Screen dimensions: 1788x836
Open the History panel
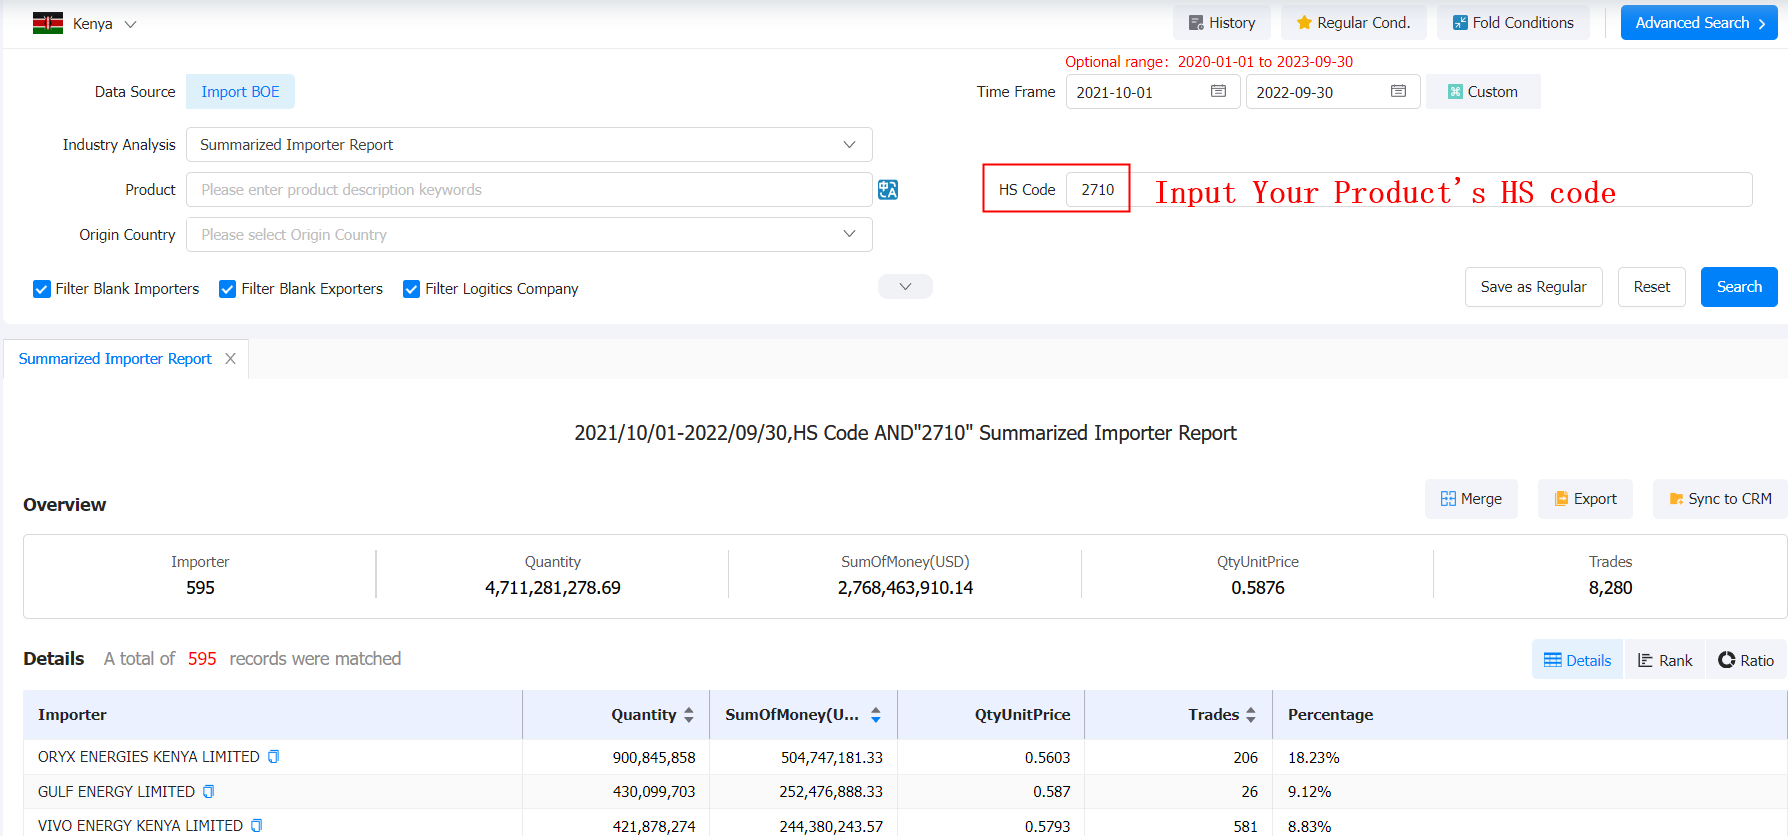point(1222,23)
